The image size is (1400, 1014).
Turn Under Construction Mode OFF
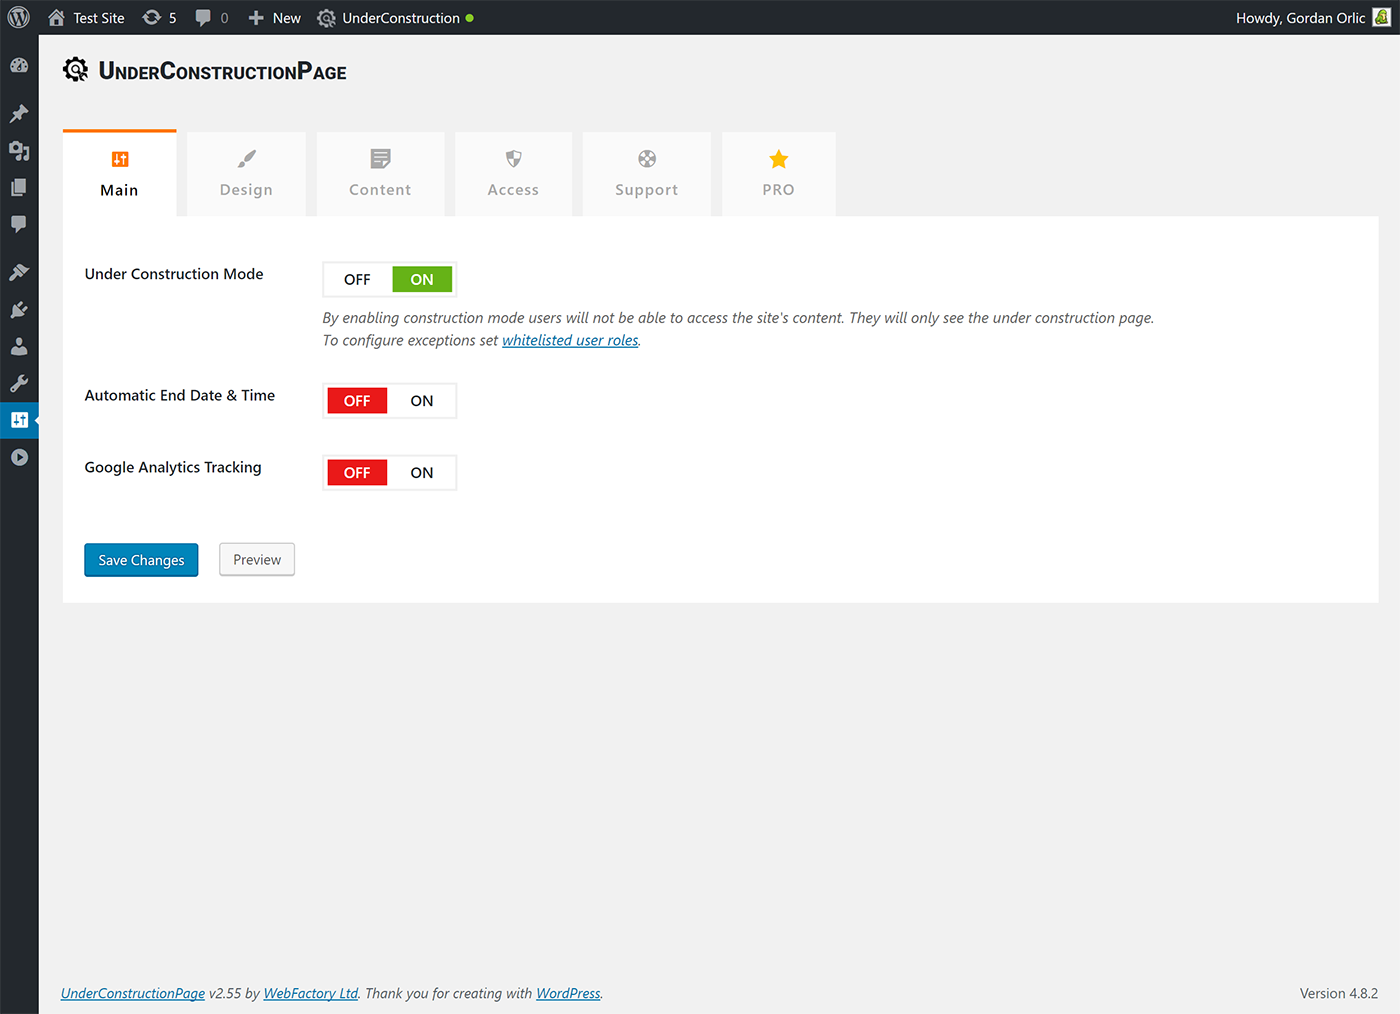coord(357,280)
